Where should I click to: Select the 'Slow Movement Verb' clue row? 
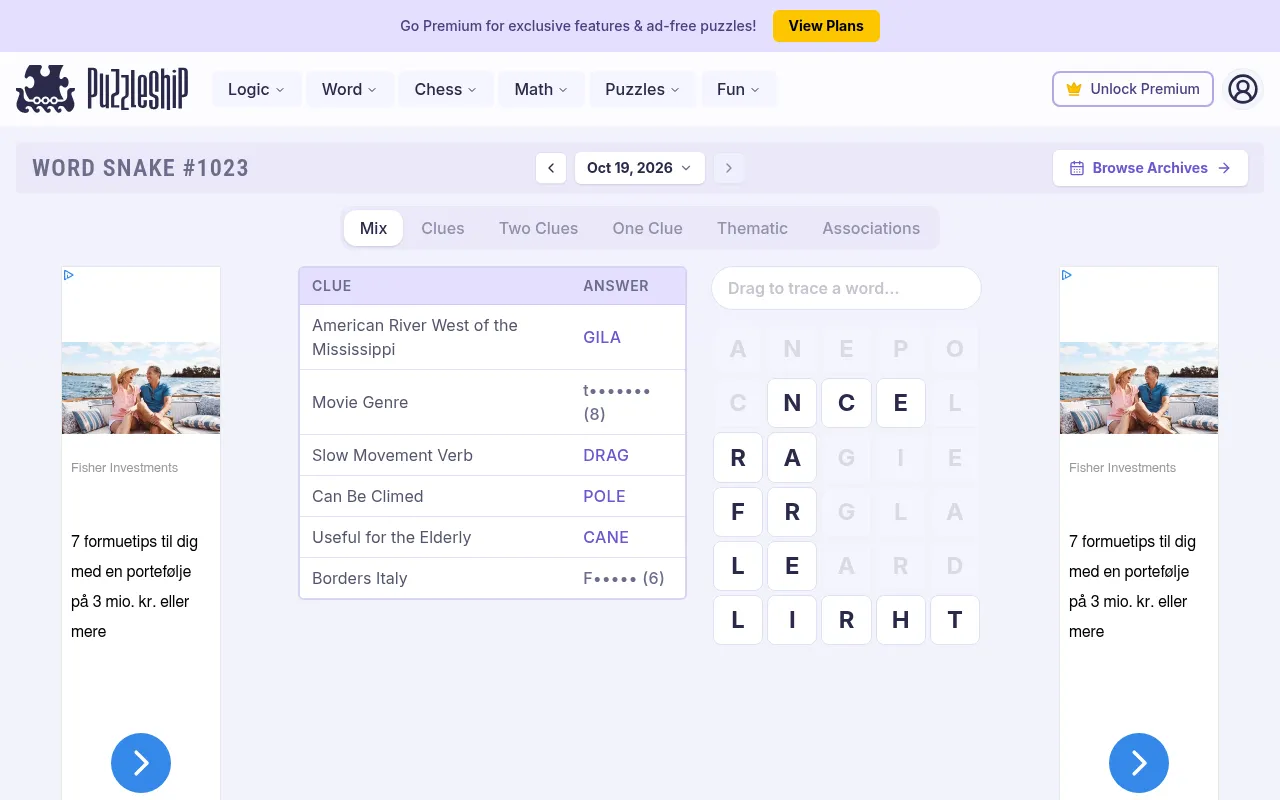pos(493,455)
